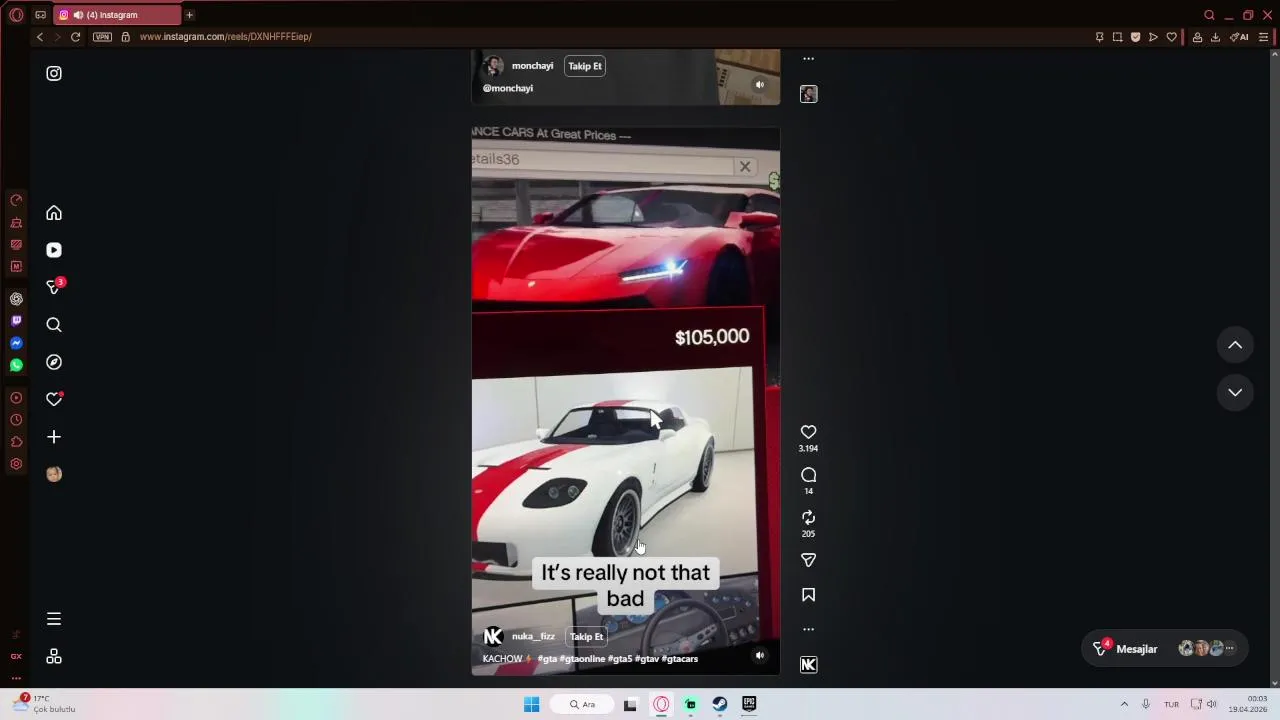Screen dimensions: 1280x720
Task: Open the Meta apps icon below hamburger menu
Action: [54, 656]
